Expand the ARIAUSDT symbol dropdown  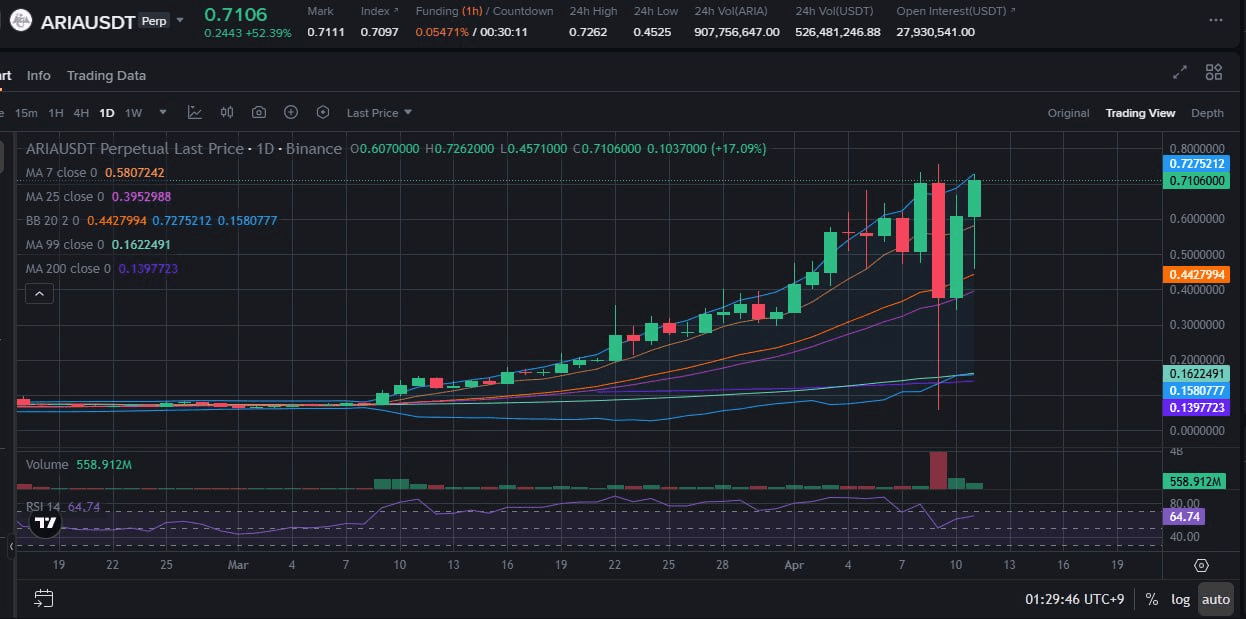(x=181, y=20)
